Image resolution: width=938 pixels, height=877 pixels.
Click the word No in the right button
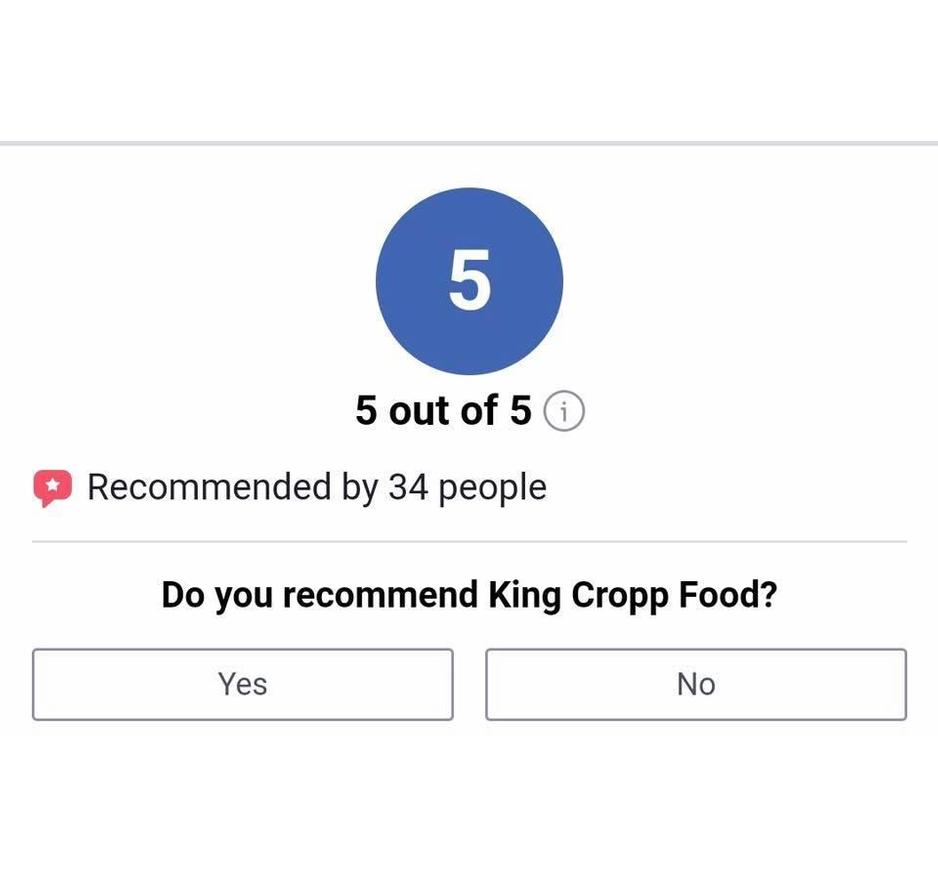pos(696,684)
